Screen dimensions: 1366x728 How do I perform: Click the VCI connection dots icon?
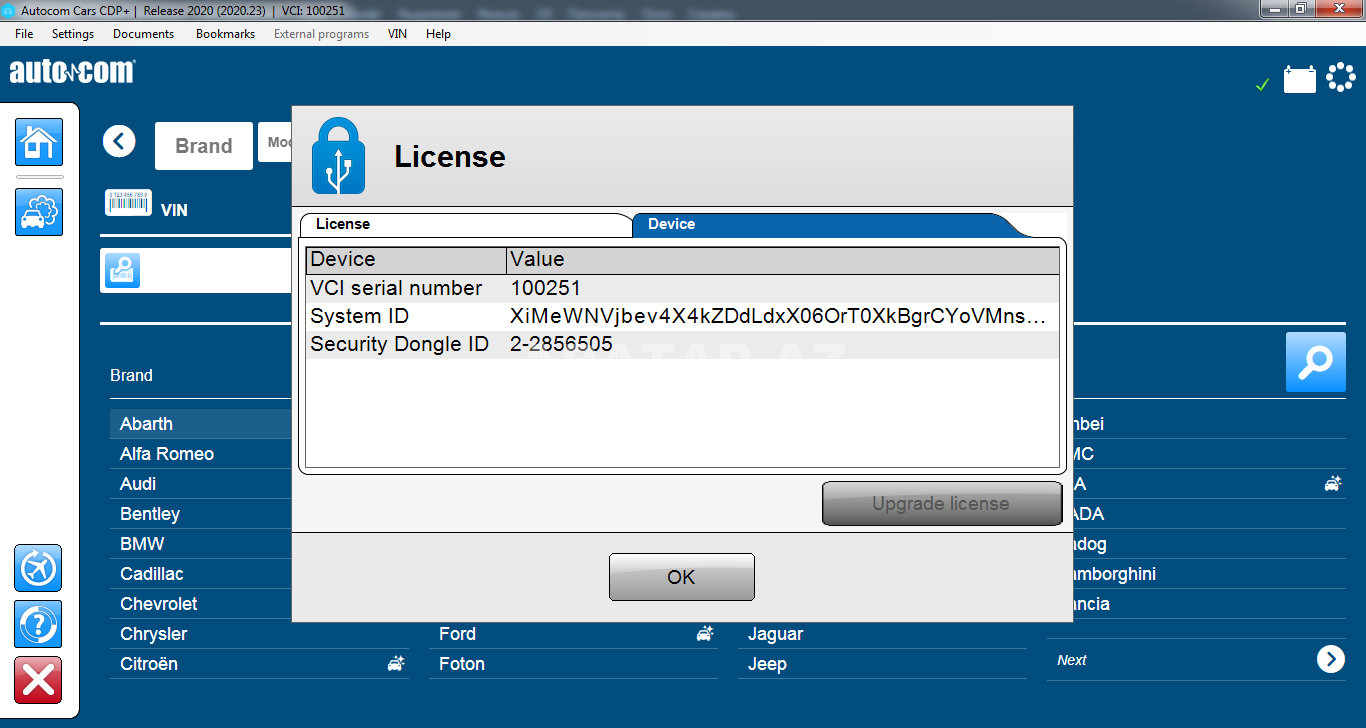[1340, 77]
